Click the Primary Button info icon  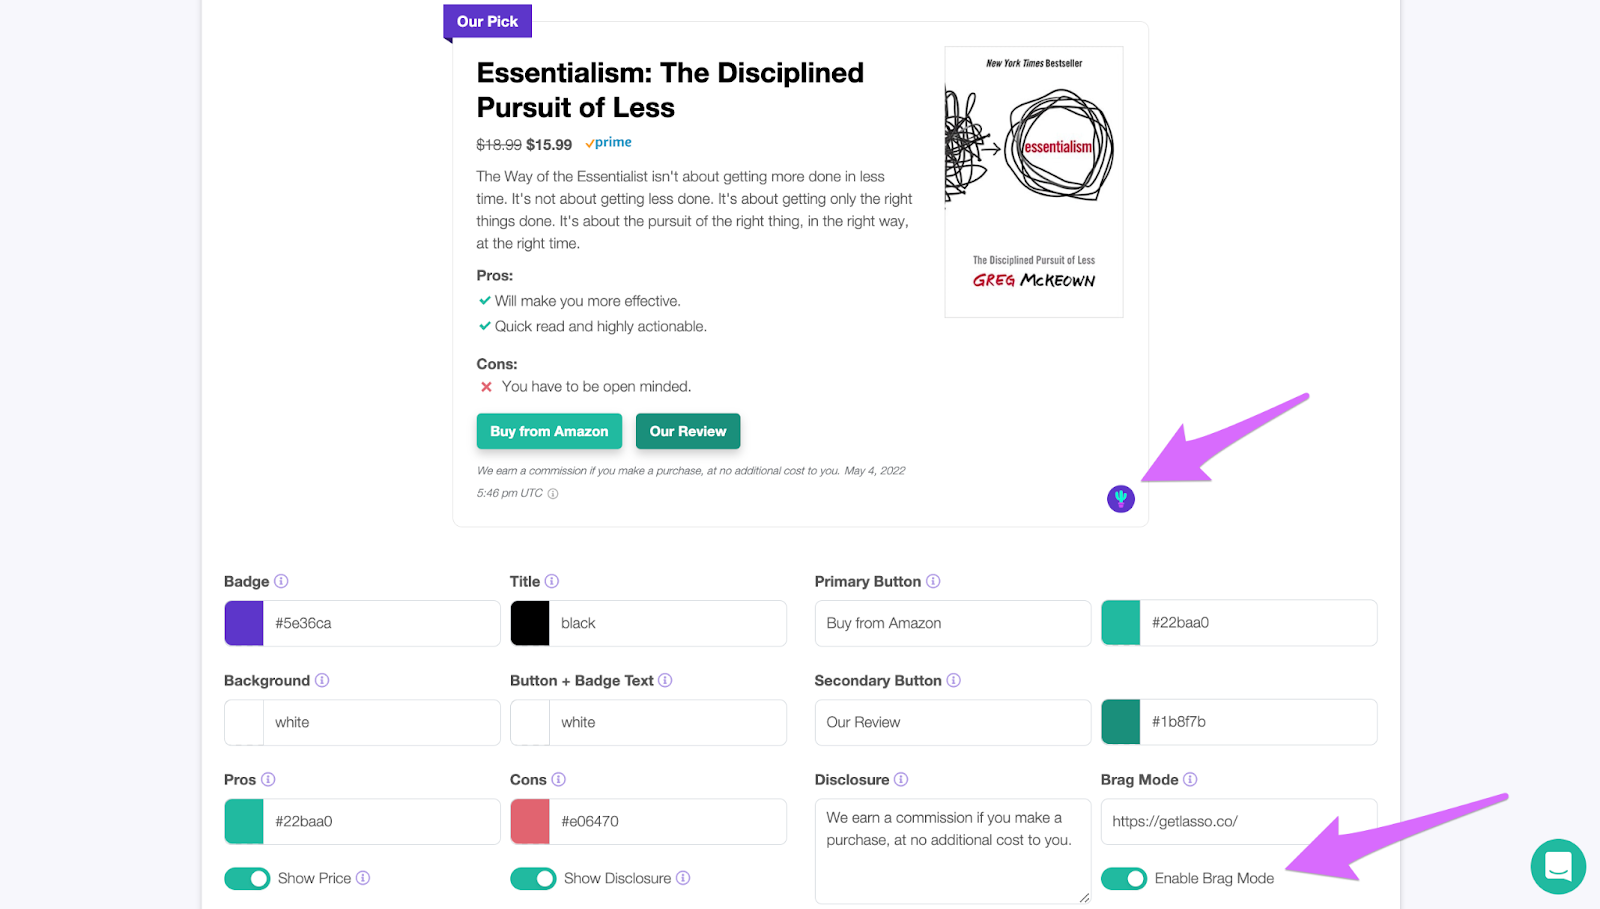tap(933, 581)
